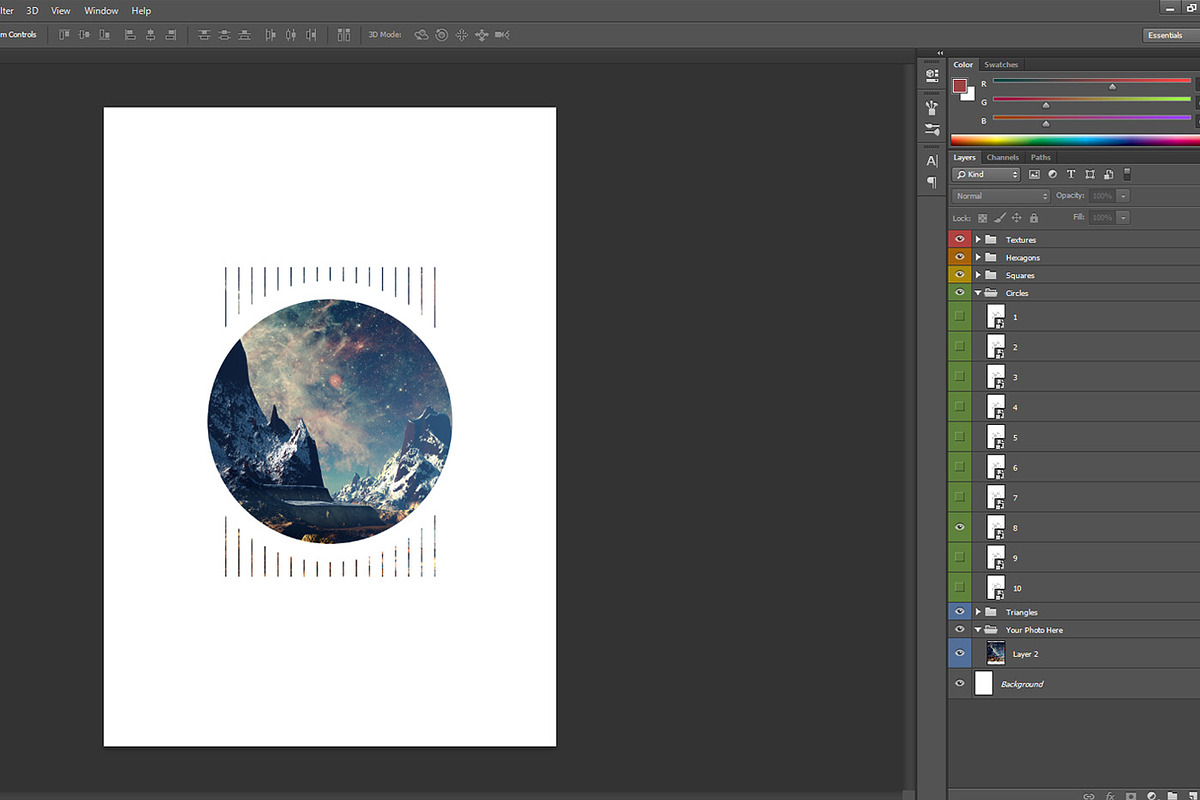Click the lock position icon
1200x800 pixels.
click(1016, 218)
